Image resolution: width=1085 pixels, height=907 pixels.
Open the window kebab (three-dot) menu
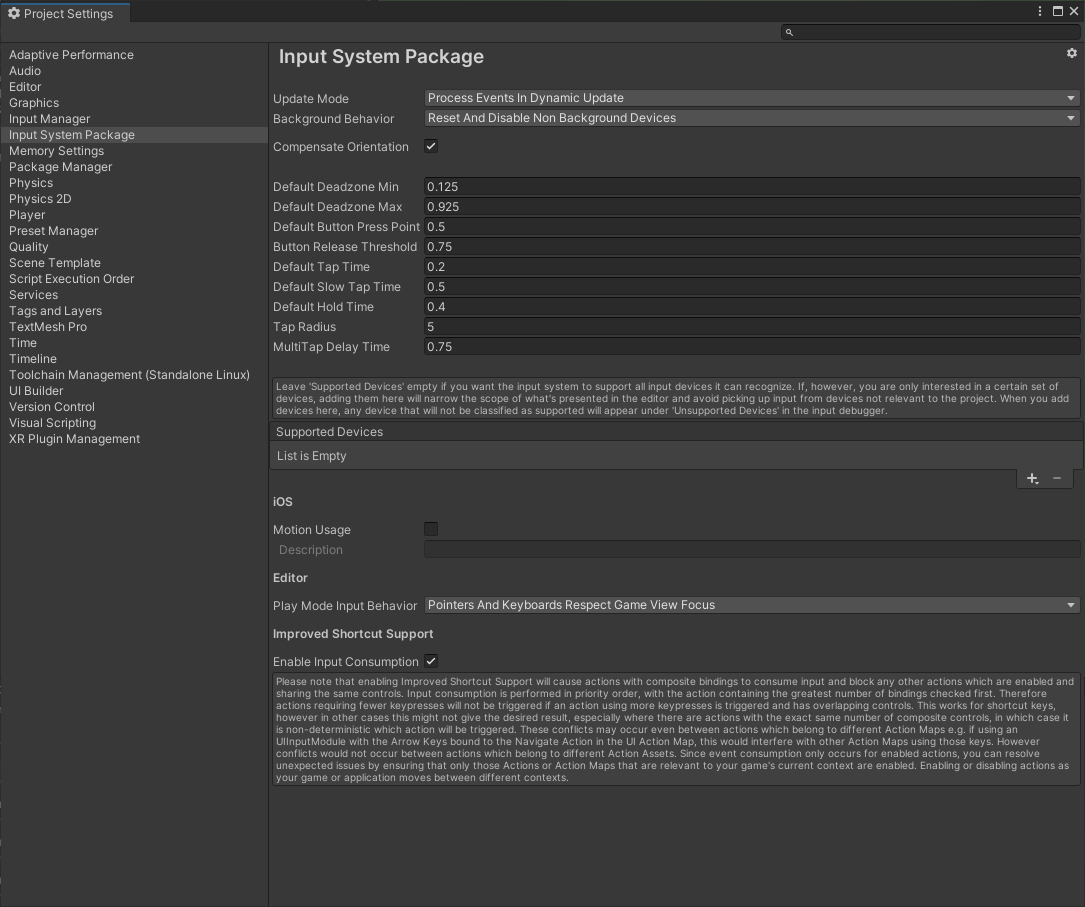coord(1039,11)
